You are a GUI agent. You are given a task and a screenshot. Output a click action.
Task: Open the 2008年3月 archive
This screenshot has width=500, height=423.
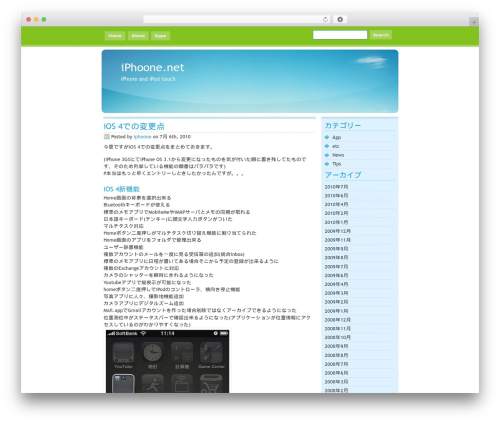336,382
